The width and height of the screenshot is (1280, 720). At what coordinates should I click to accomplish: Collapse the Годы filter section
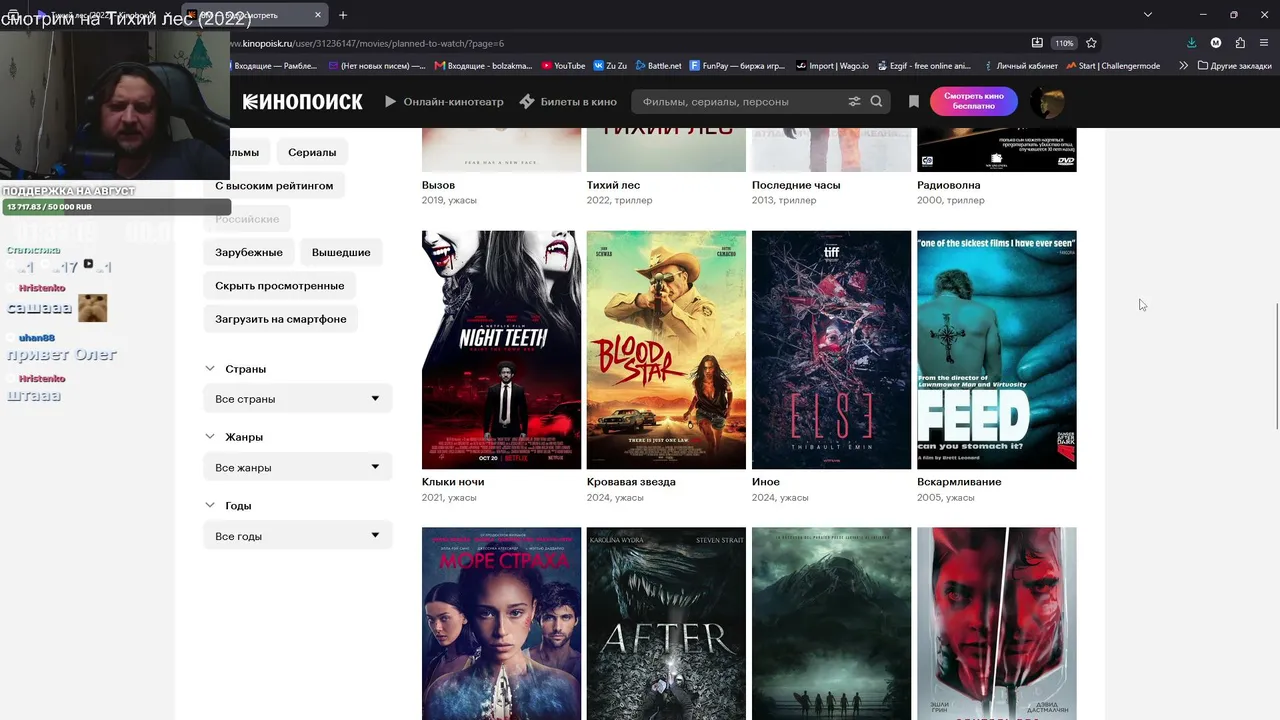click(x=228, y=506)
